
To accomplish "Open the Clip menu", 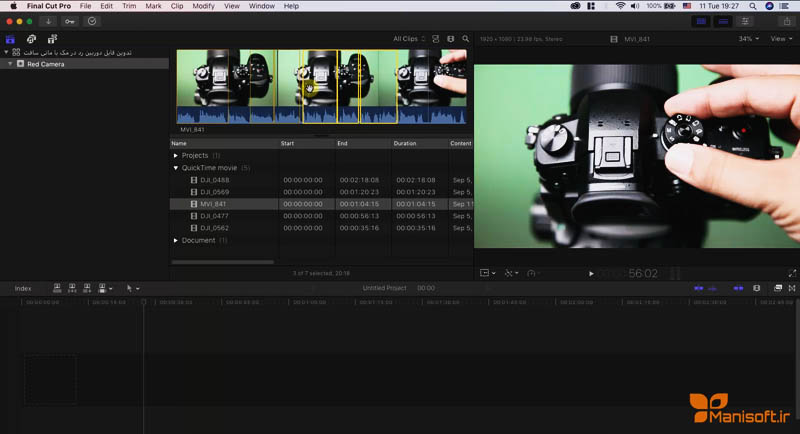I will (177, 6).
